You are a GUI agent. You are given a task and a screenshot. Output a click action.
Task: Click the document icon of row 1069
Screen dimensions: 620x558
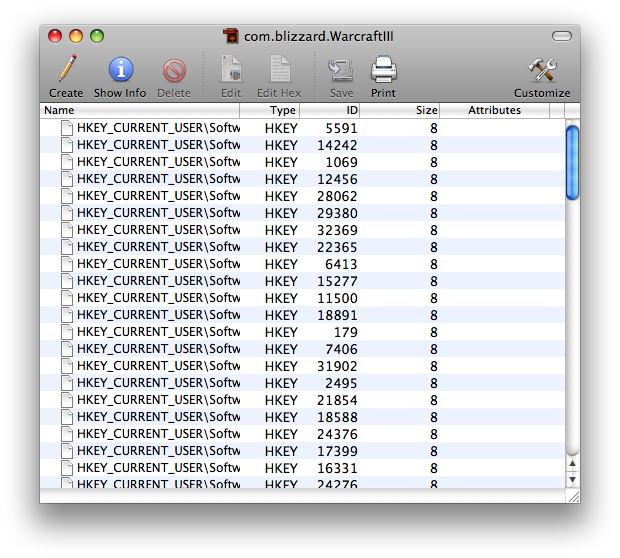coord(67,162)
